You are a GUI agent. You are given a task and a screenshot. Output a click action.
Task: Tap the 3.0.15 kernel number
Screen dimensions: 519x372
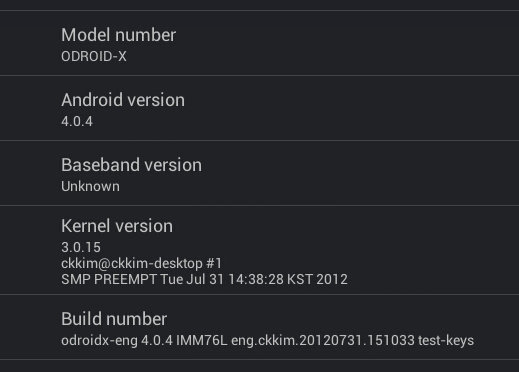coord(81,247)
